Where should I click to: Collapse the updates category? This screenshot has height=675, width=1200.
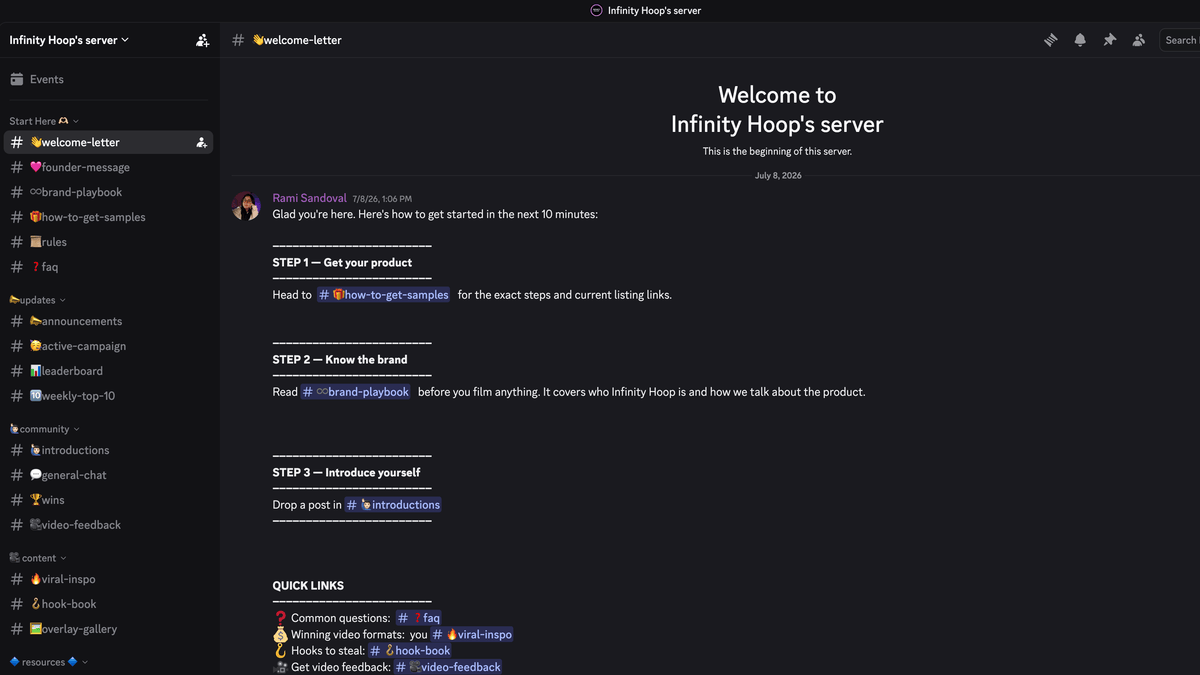pyautogui.click(x=38, y=300)
